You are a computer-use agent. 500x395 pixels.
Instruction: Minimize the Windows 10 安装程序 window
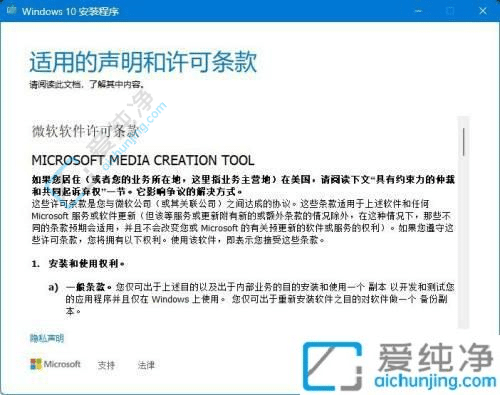tap(419, 11)
